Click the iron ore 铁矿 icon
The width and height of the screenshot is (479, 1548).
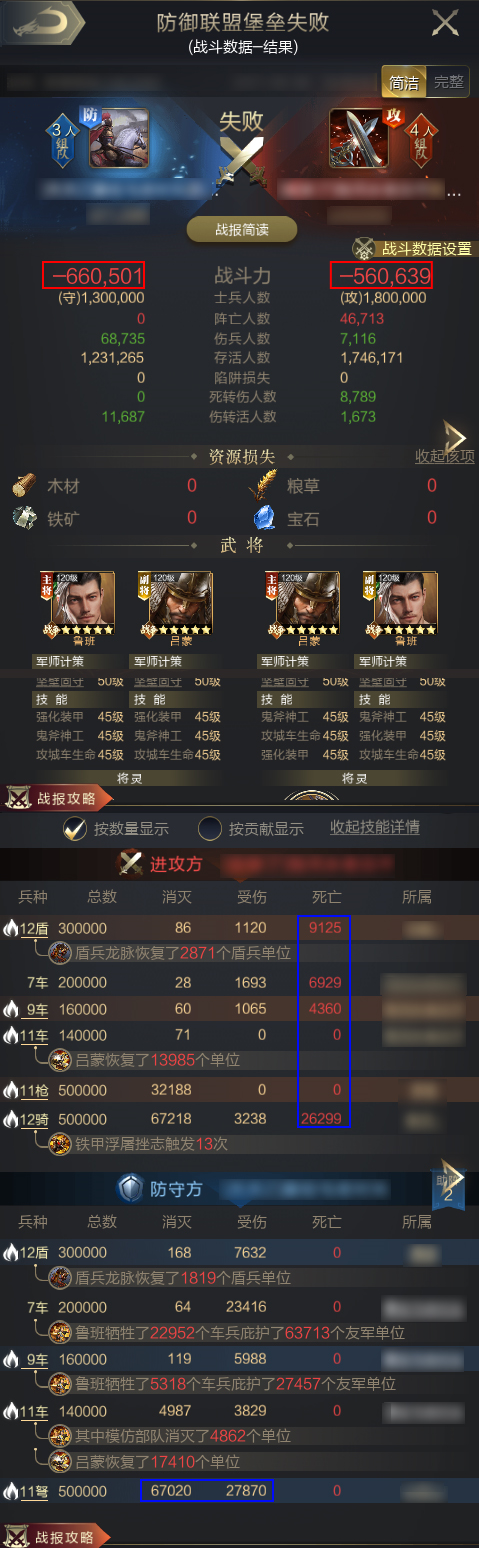[x=24, y=518]
